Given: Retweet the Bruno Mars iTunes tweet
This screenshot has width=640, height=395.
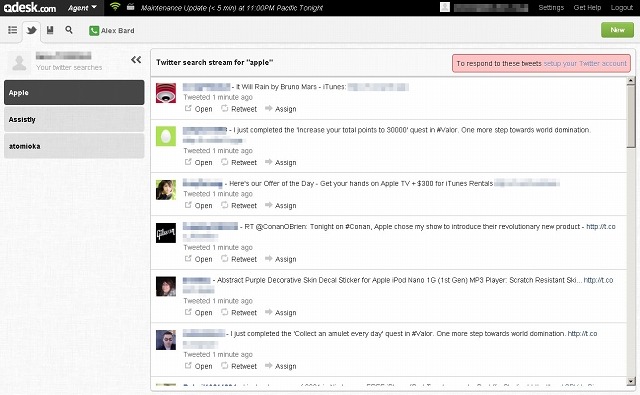Looking at the screenshot, I should (239, 109).
